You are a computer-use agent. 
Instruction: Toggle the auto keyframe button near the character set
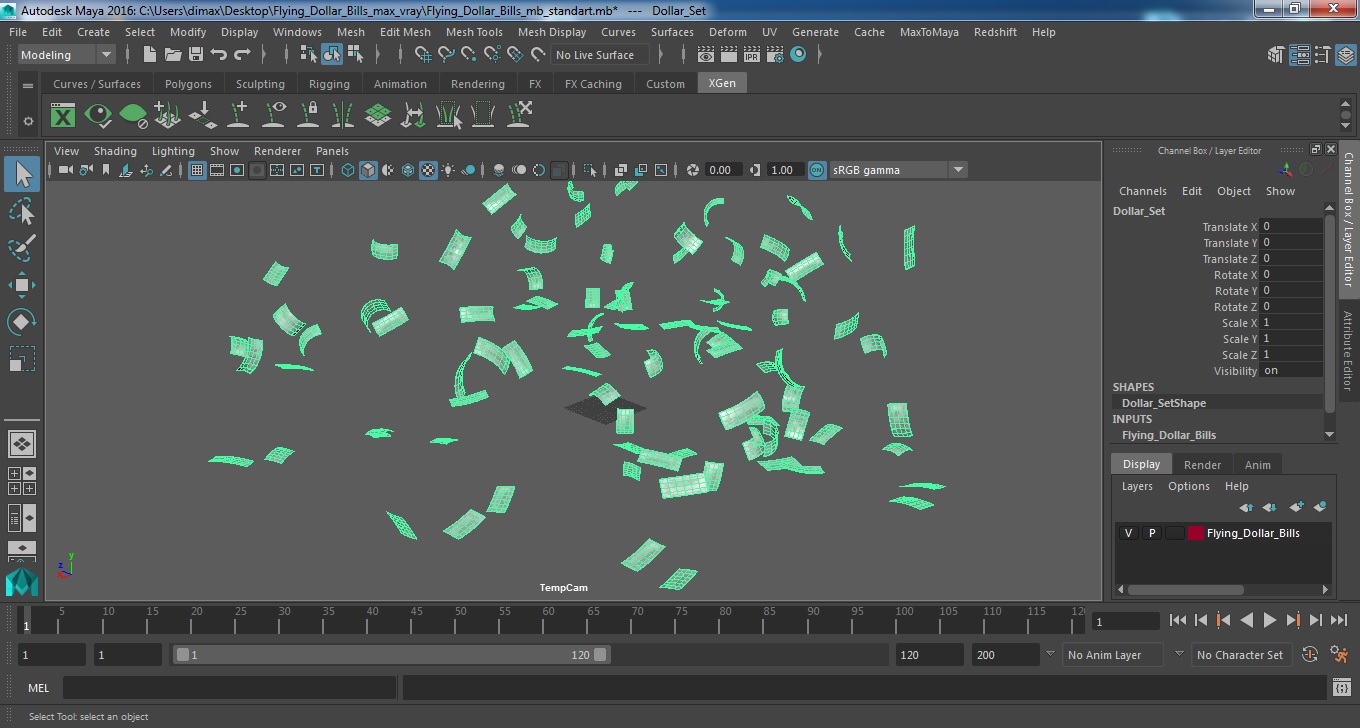[x=1310, y=655]
